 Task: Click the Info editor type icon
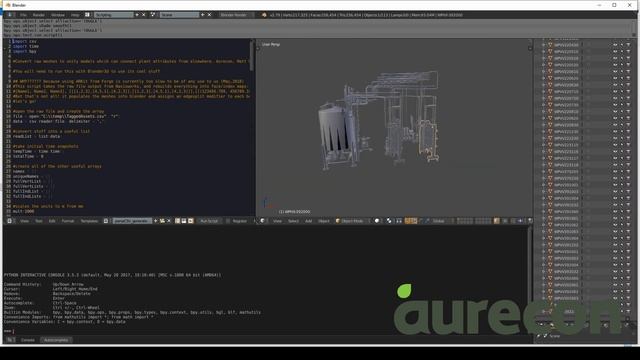coord(10,15)
